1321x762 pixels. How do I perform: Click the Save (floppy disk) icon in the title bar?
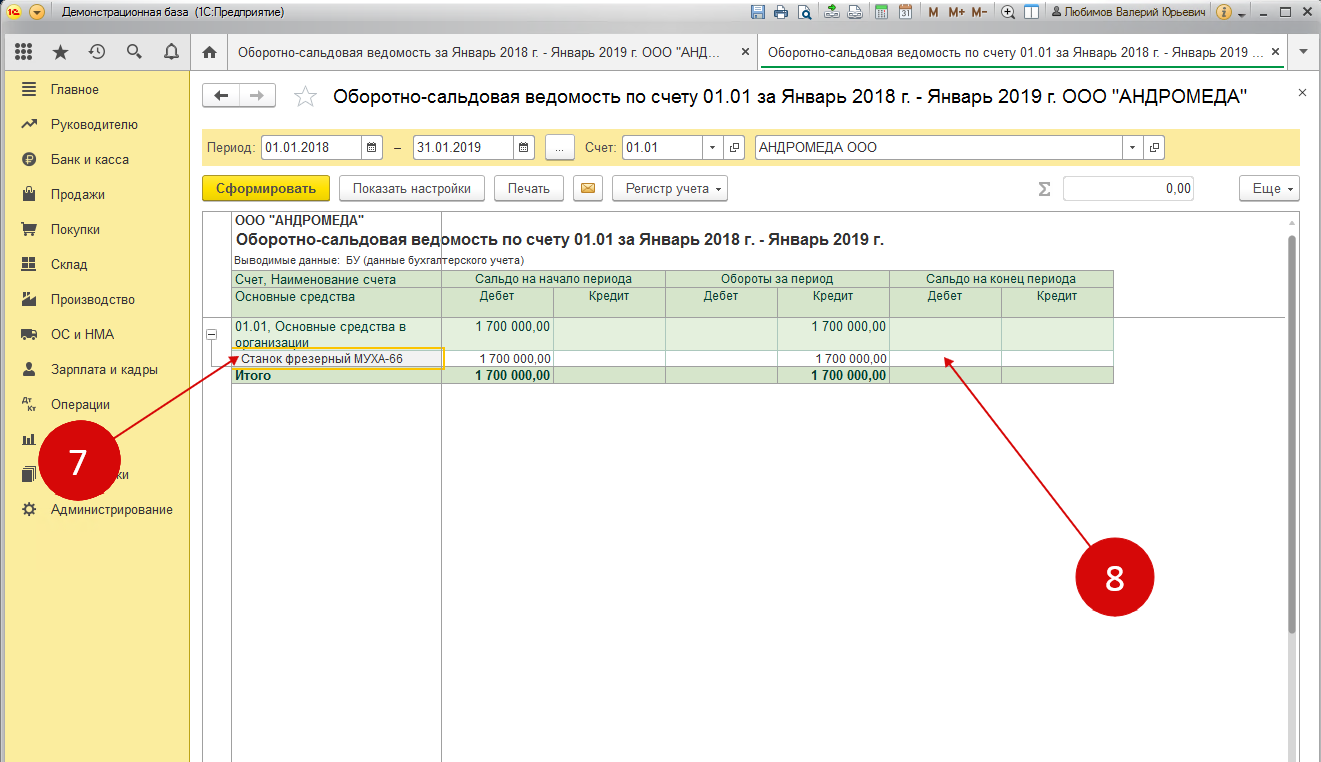pos(757,13)
